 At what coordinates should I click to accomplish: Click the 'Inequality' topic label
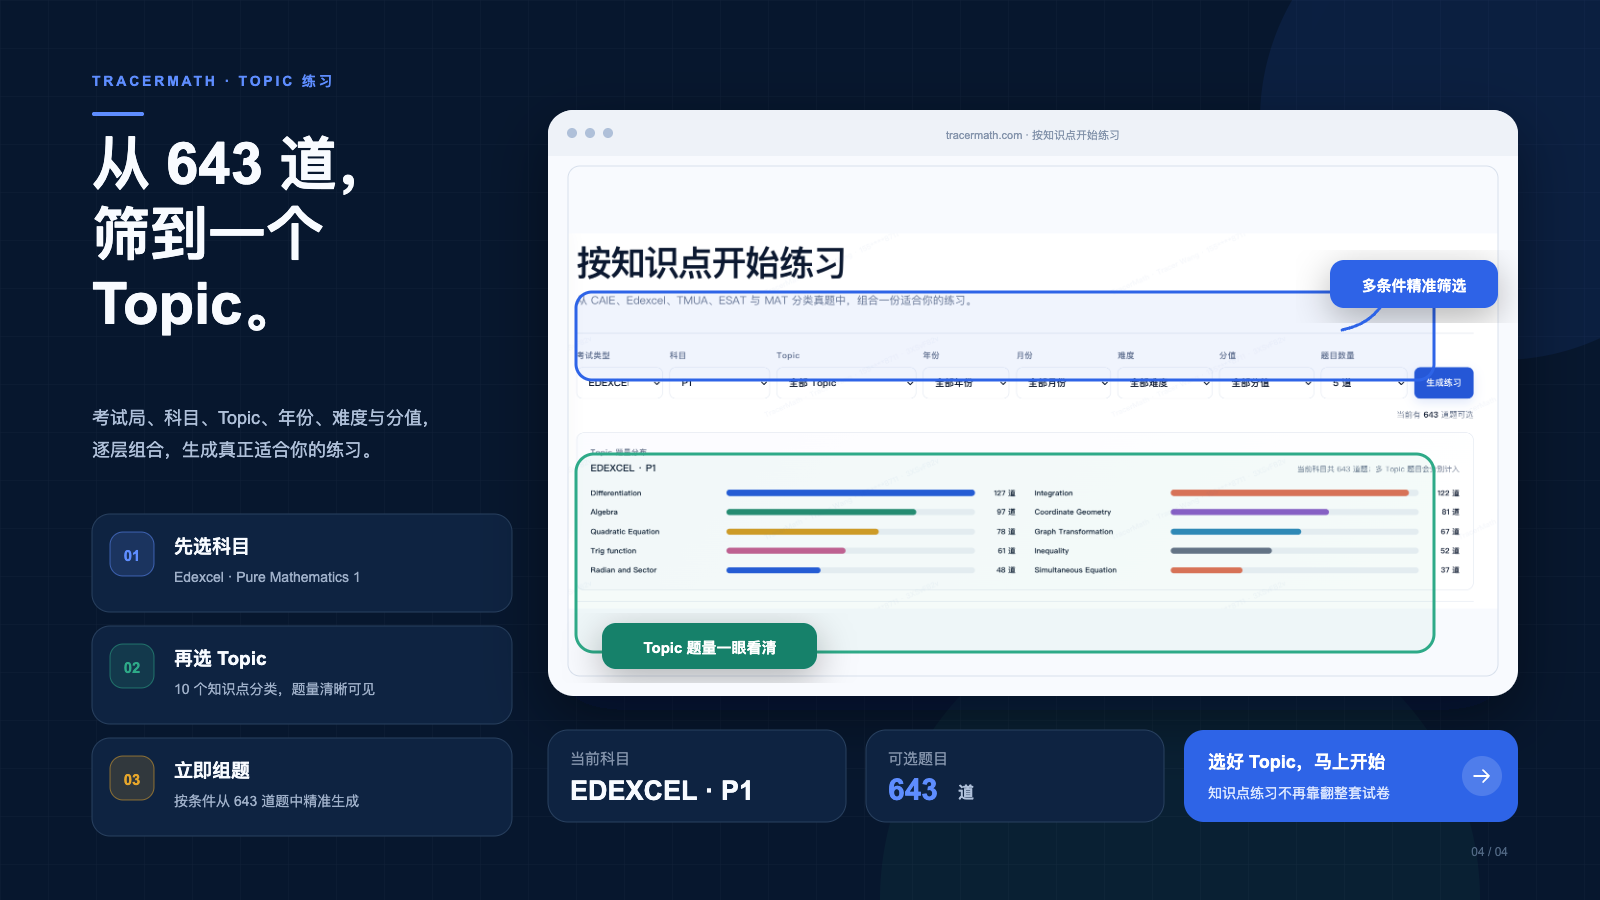pos(1051,551)
